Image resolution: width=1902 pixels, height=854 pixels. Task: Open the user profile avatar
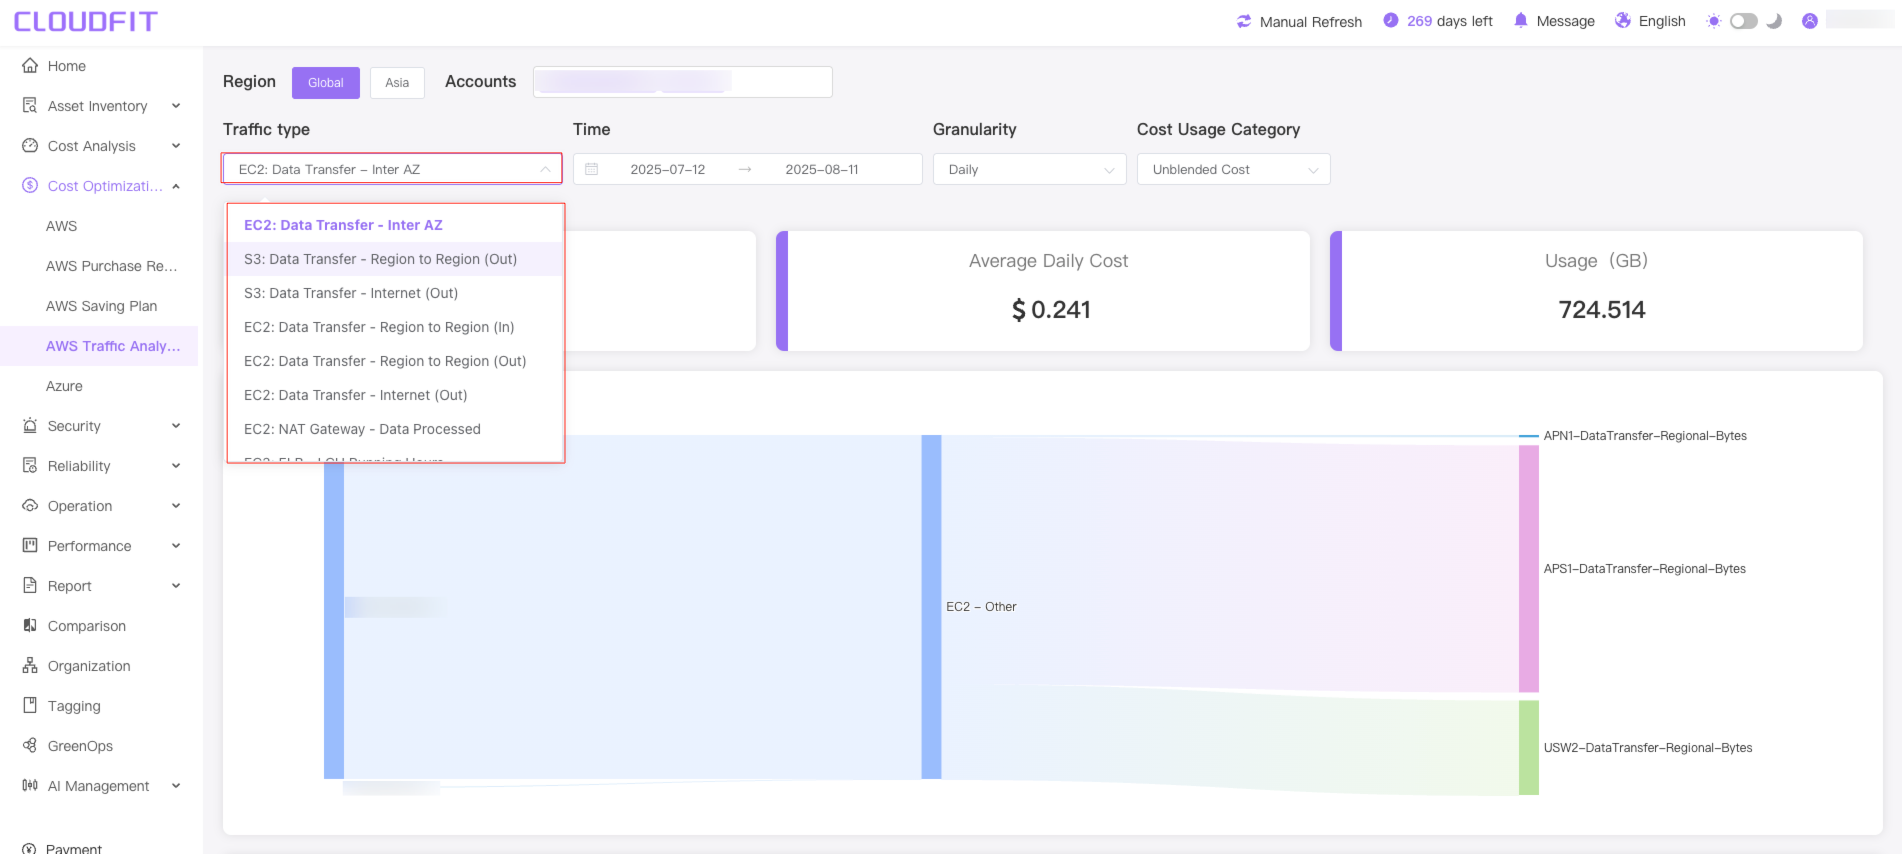[x=1810, y=21]
